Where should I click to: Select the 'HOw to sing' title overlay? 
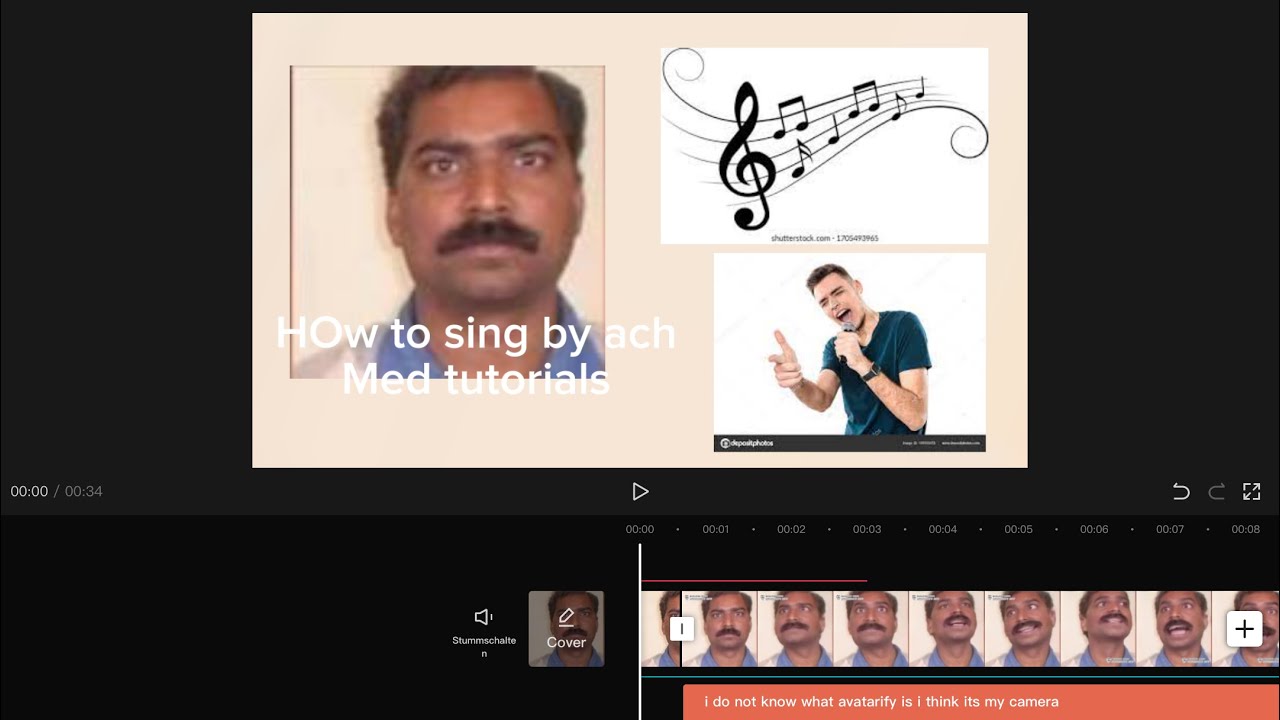(x=476, y=356)
